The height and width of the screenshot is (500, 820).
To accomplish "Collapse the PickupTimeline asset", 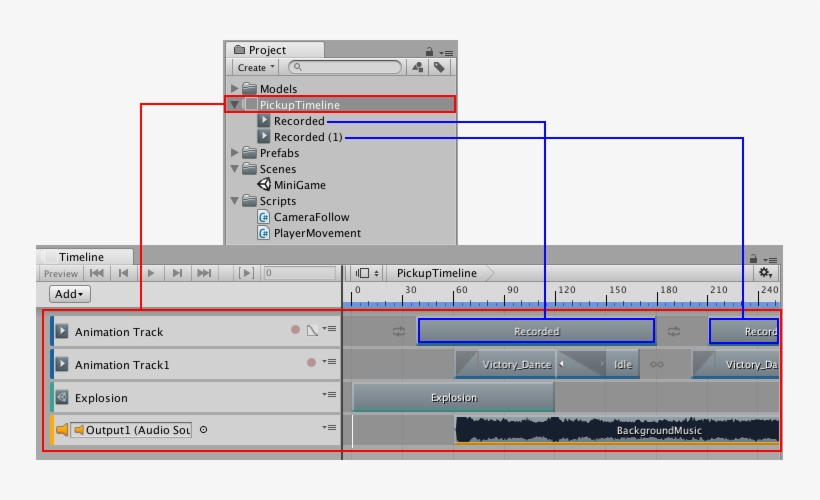I will click(x=234, y=105).
